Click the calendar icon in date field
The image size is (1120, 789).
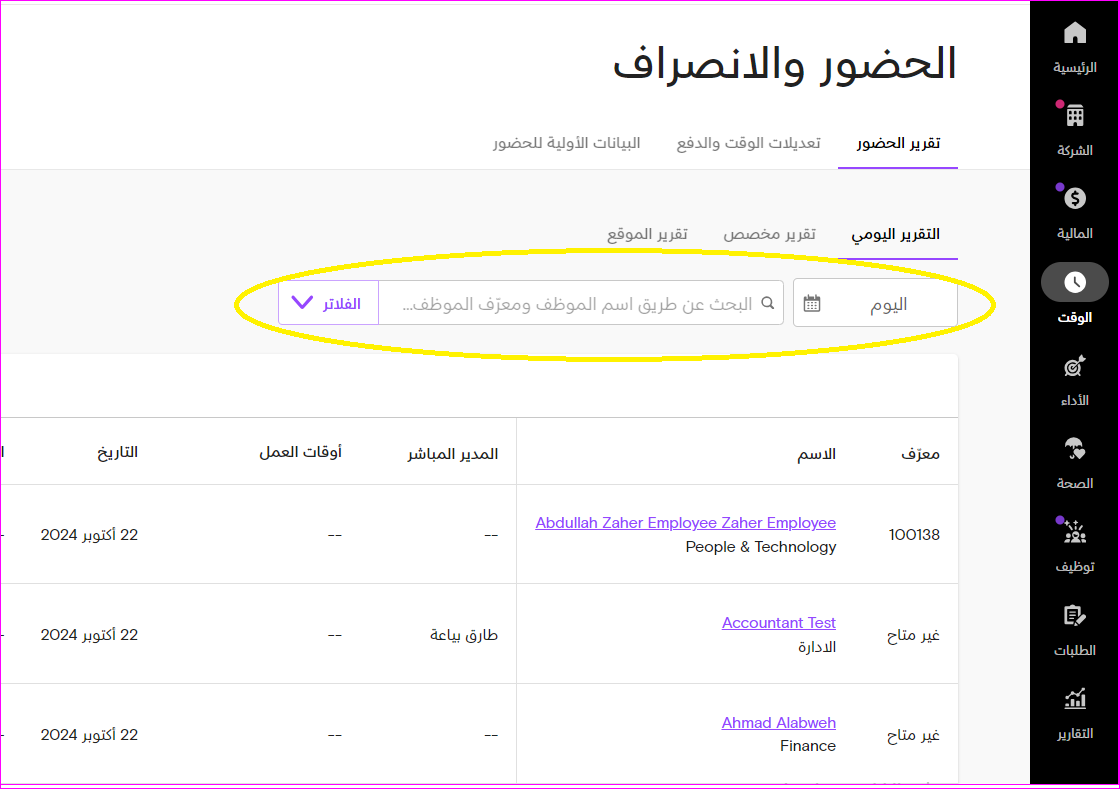click(x=812, y=303)
